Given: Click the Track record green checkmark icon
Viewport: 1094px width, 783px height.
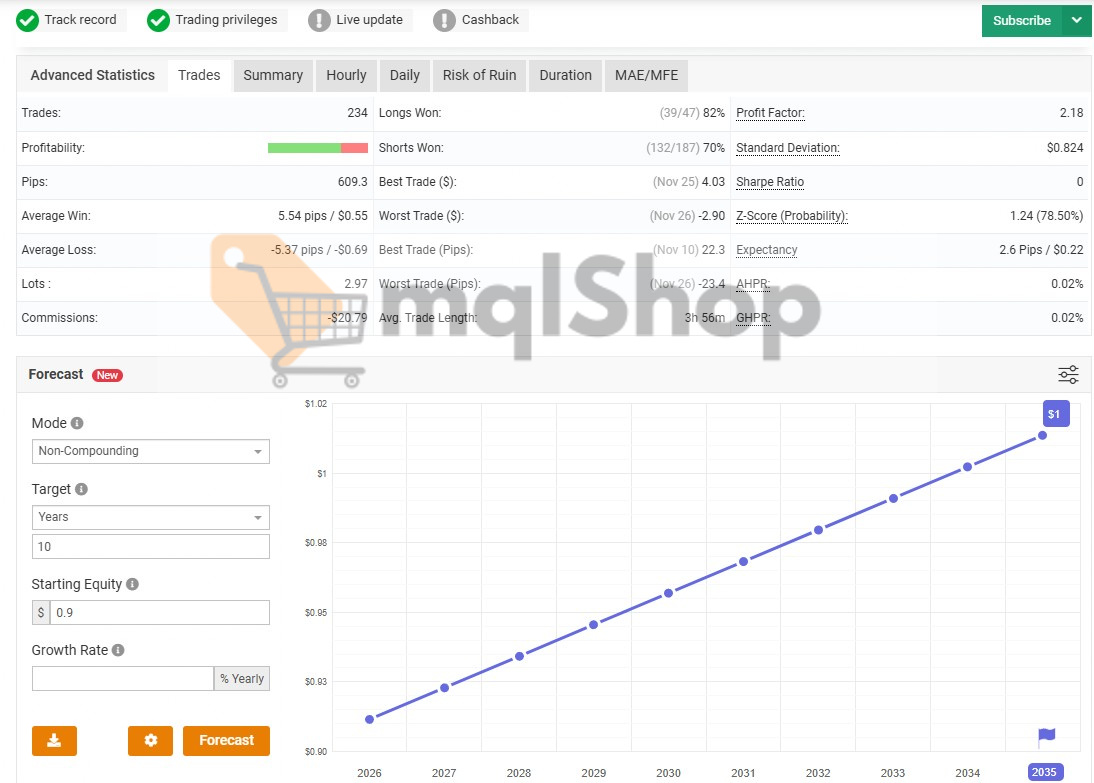Looking at the screenshot, I should [28, 20].
